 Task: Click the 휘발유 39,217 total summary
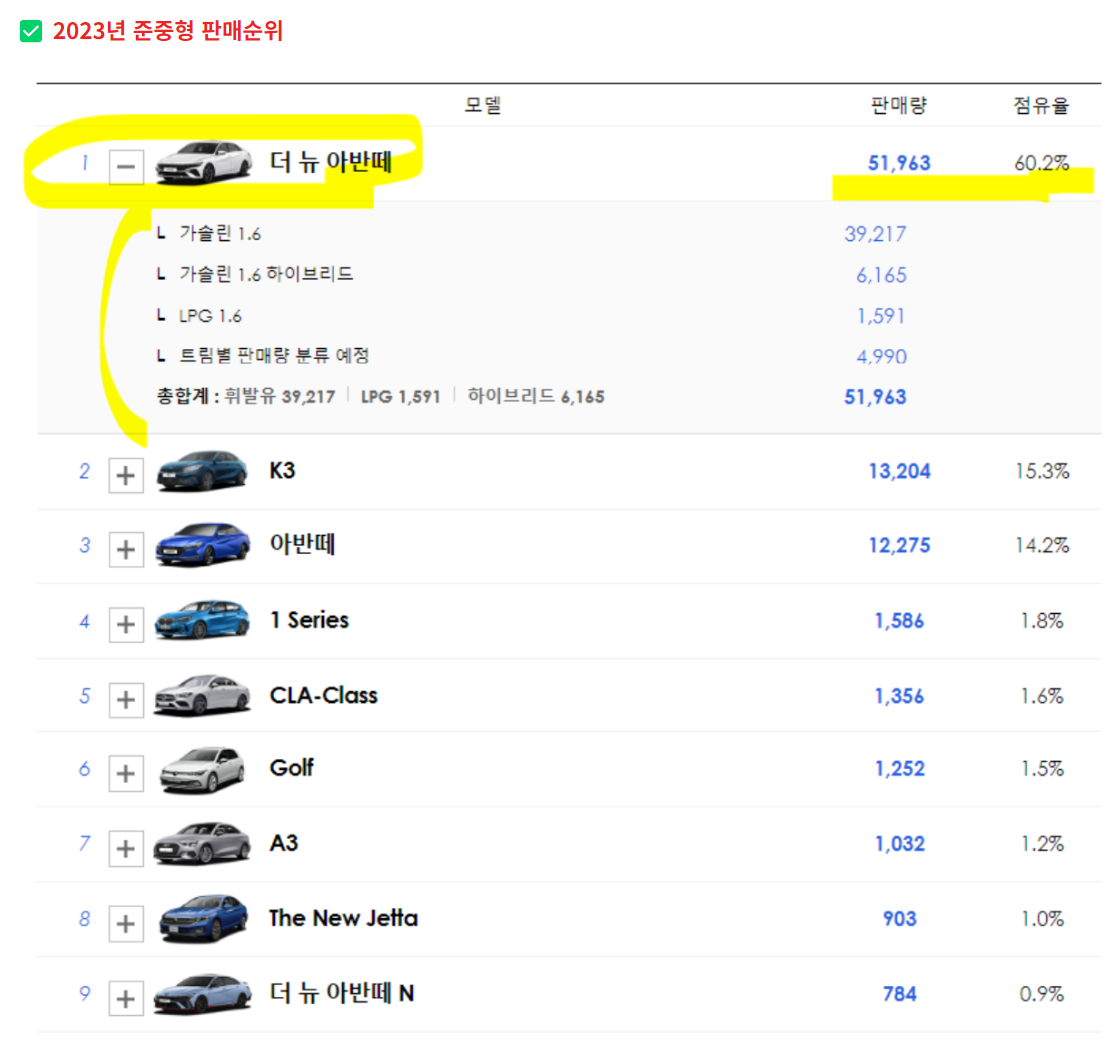(280, 397)
